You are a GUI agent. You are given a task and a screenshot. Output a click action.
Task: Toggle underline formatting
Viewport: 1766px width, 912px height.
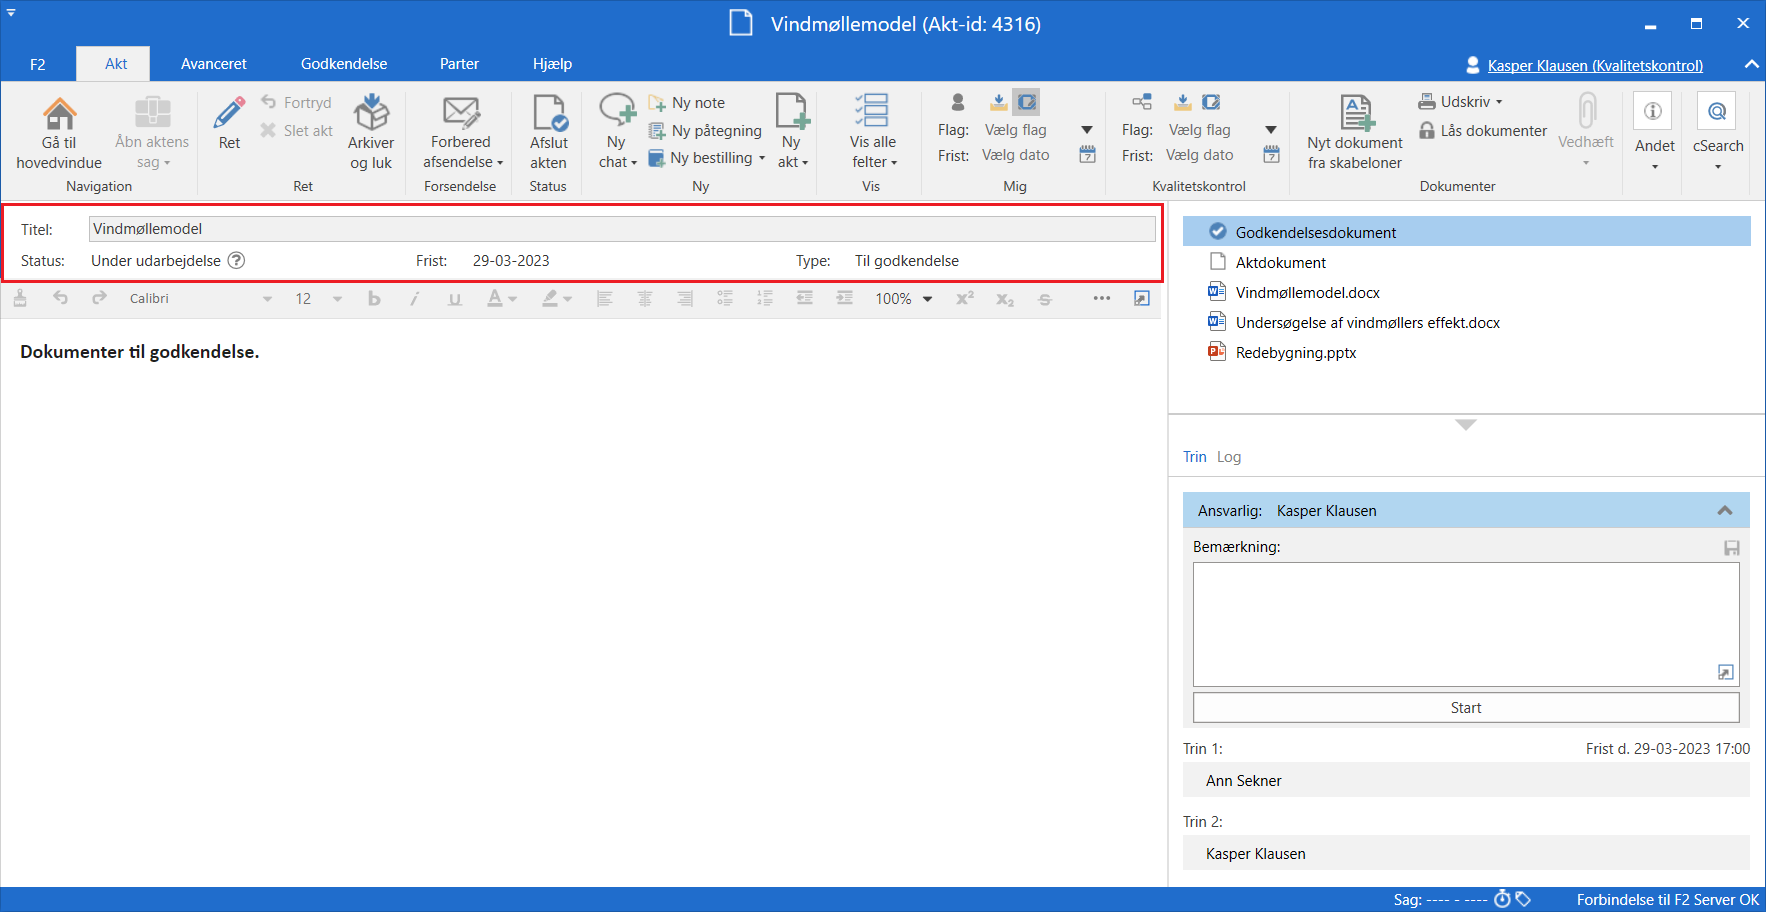click(455, 298)
